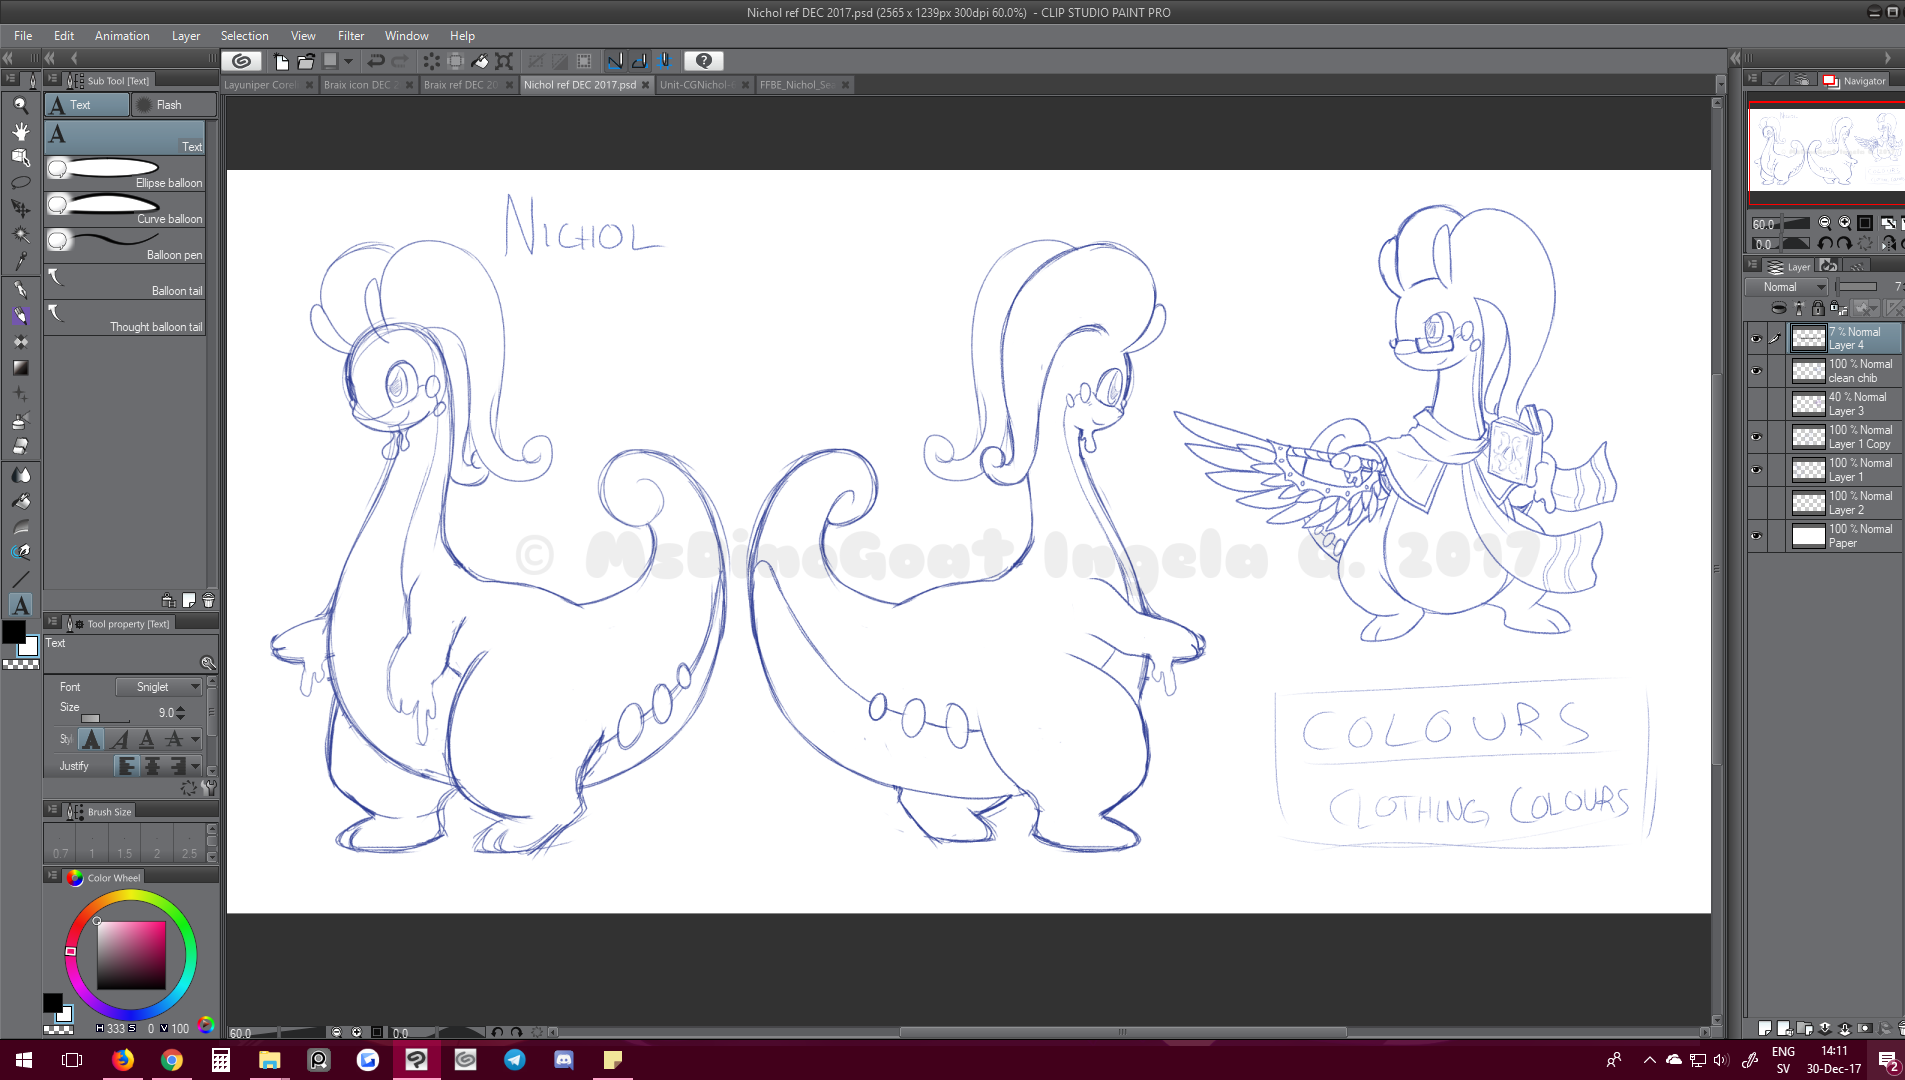
Task: Open the Save dropdown arrow
Action: pos(349,61)
